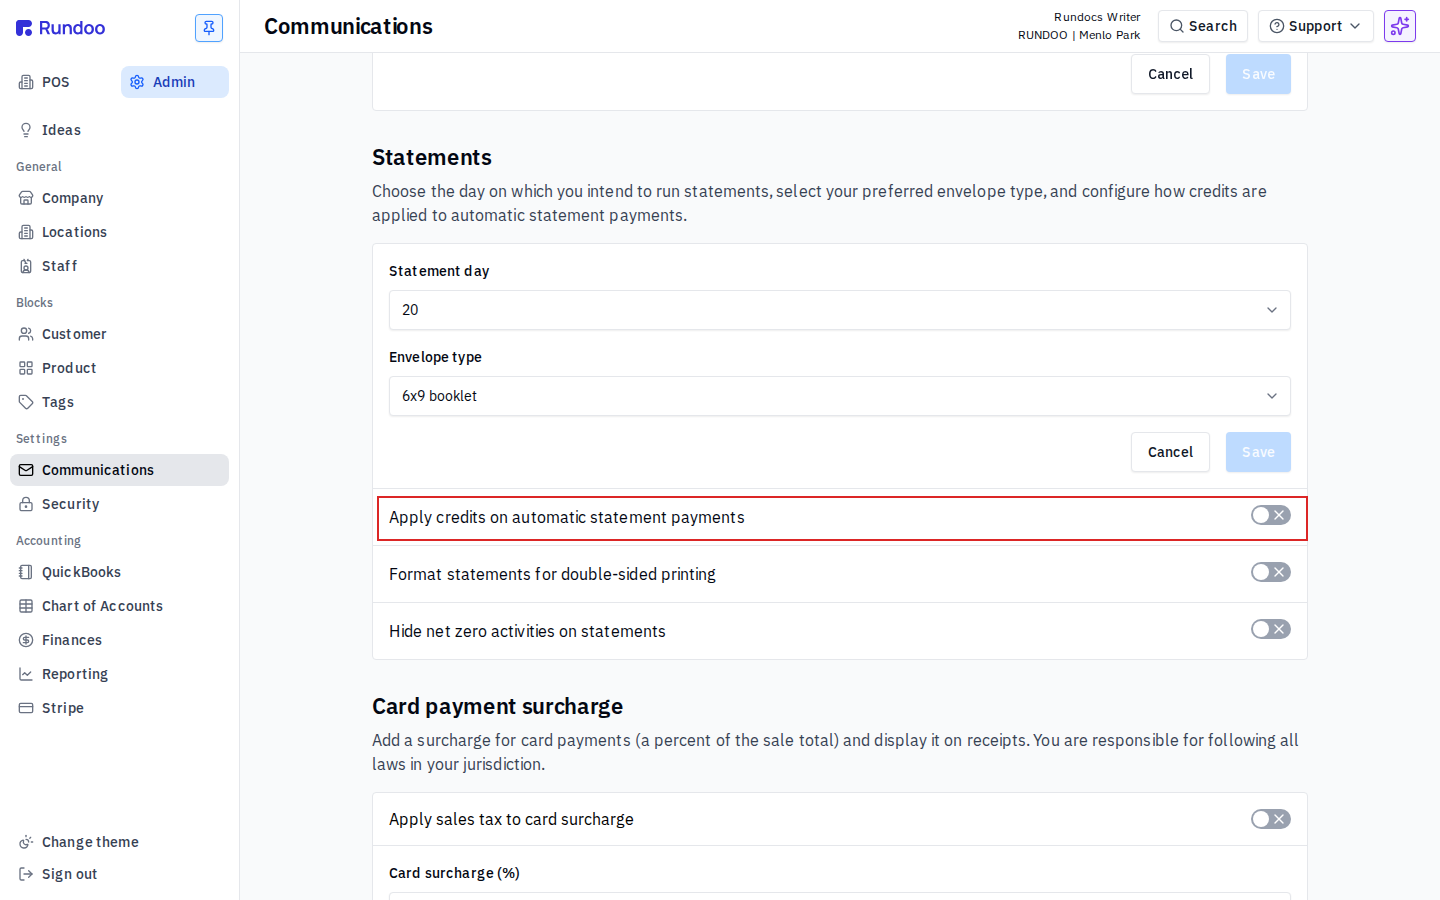Click the RUNDOO | Menlo Park label
Screen dimensions: 1440x900
pos(1079,35)
